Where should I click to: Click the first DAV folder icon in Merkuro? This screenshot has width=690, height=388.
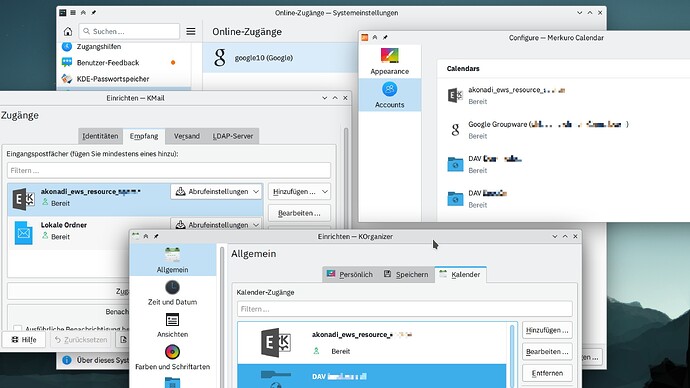tap(455, 164)
